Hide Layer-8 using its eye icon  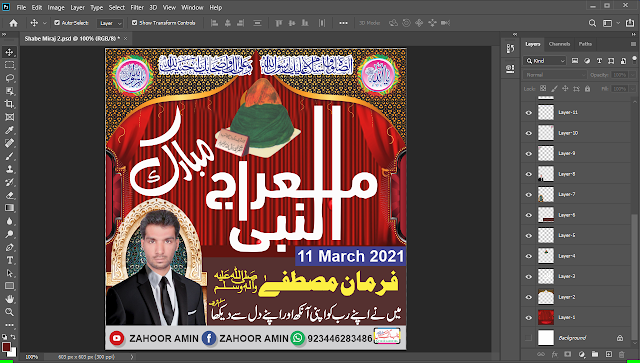point(529,174)
